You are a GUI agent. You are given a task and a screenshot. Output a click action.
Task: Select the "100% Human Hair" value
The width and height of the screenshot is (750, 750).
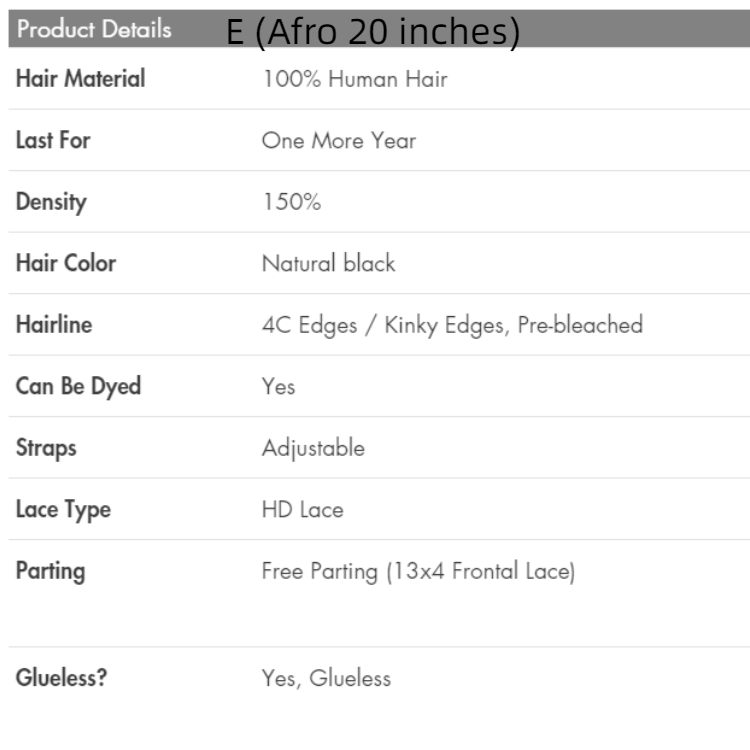tap(354, 79)
